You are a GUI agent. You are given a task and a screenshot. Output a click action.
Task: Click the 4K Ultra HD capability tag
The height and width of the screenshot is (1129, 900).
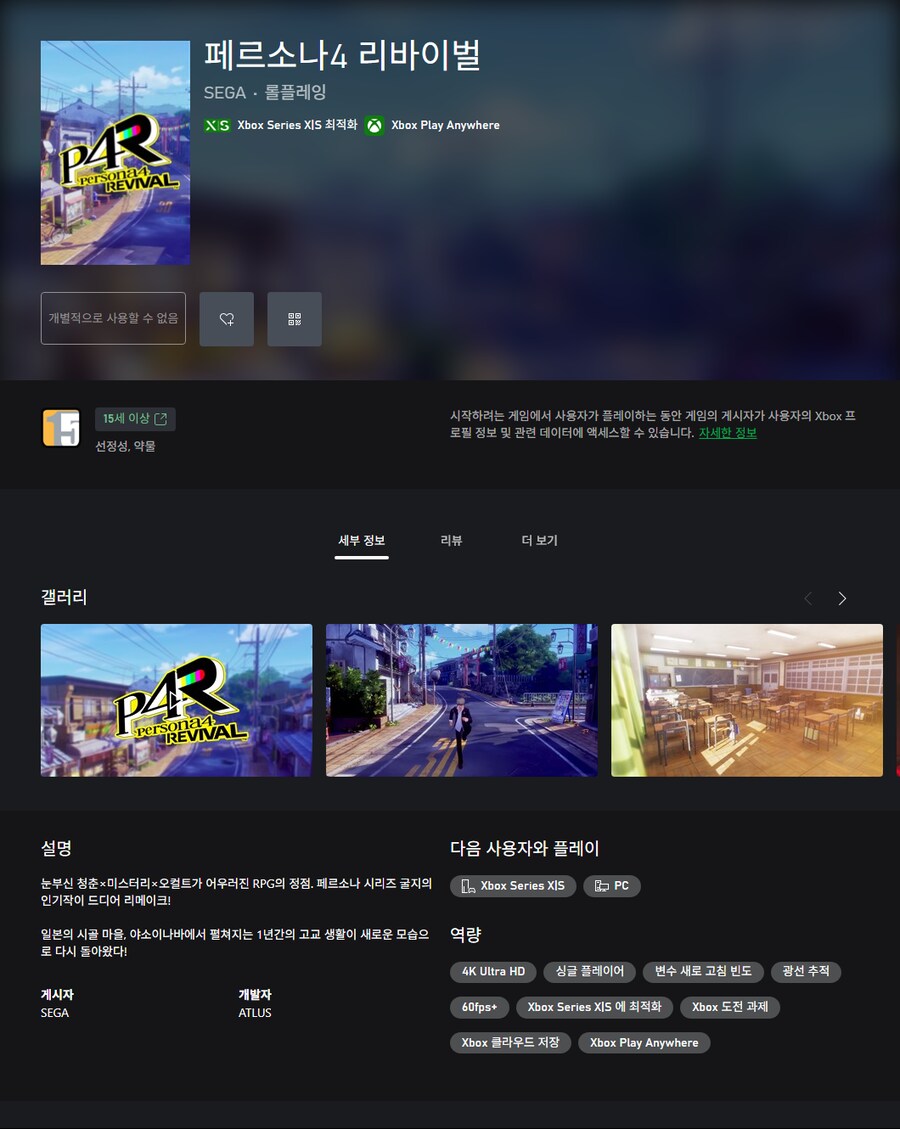click(493, 971)
